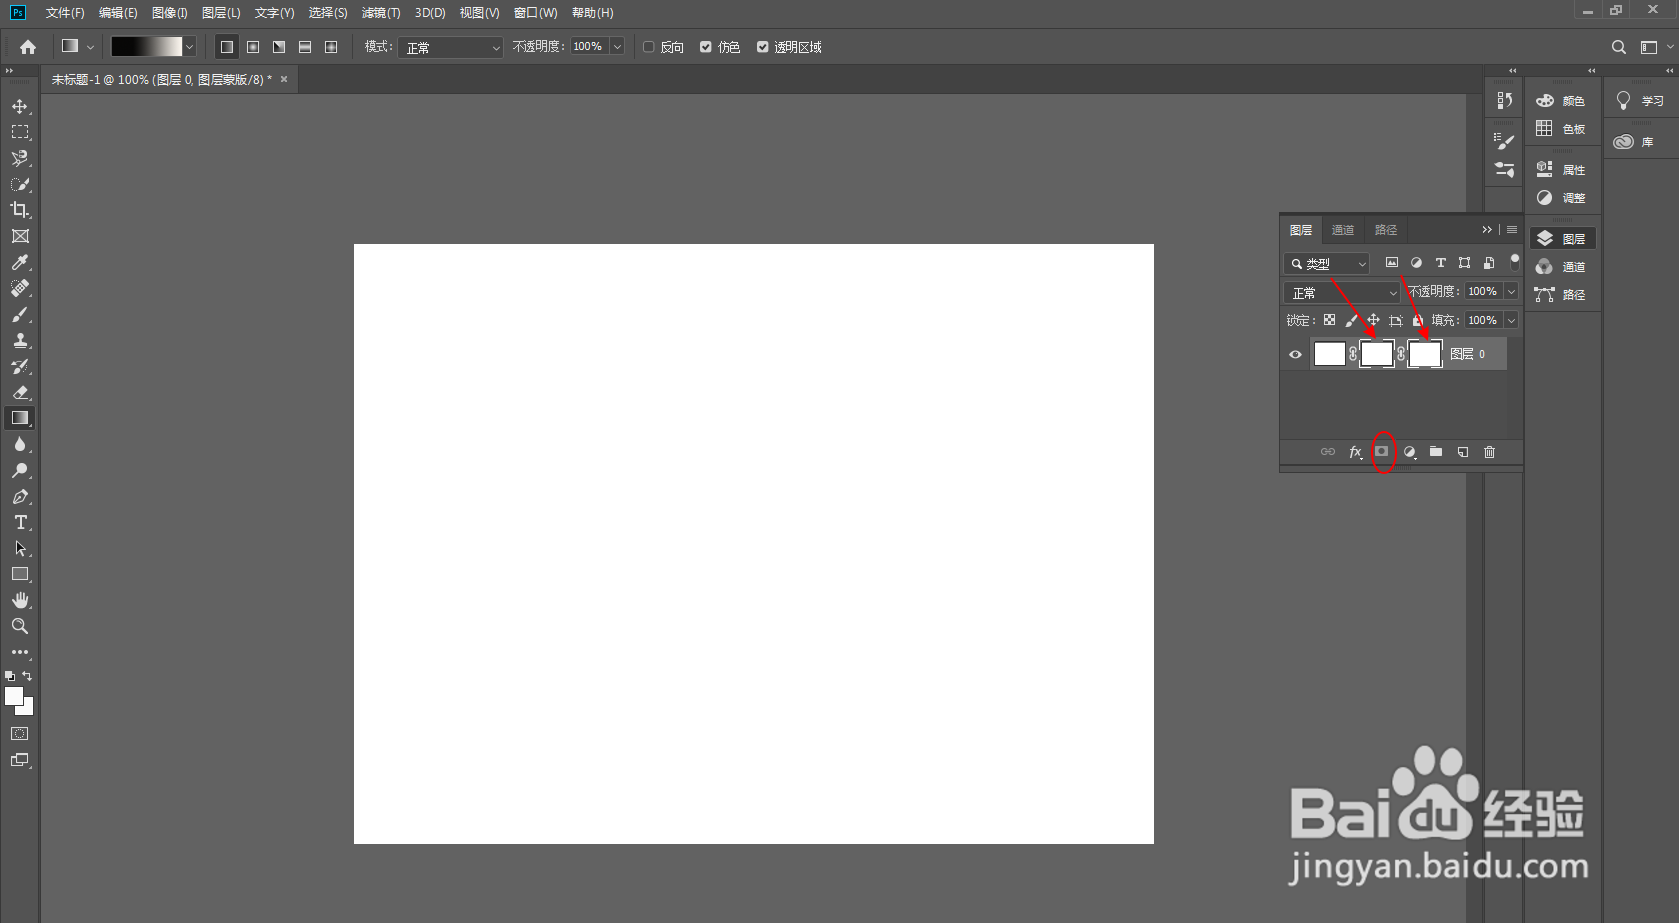Hide 图层 0 with eye icon
This screenshot has height=923, width=1679.
pyautogui.click(x=1295, y=354)
